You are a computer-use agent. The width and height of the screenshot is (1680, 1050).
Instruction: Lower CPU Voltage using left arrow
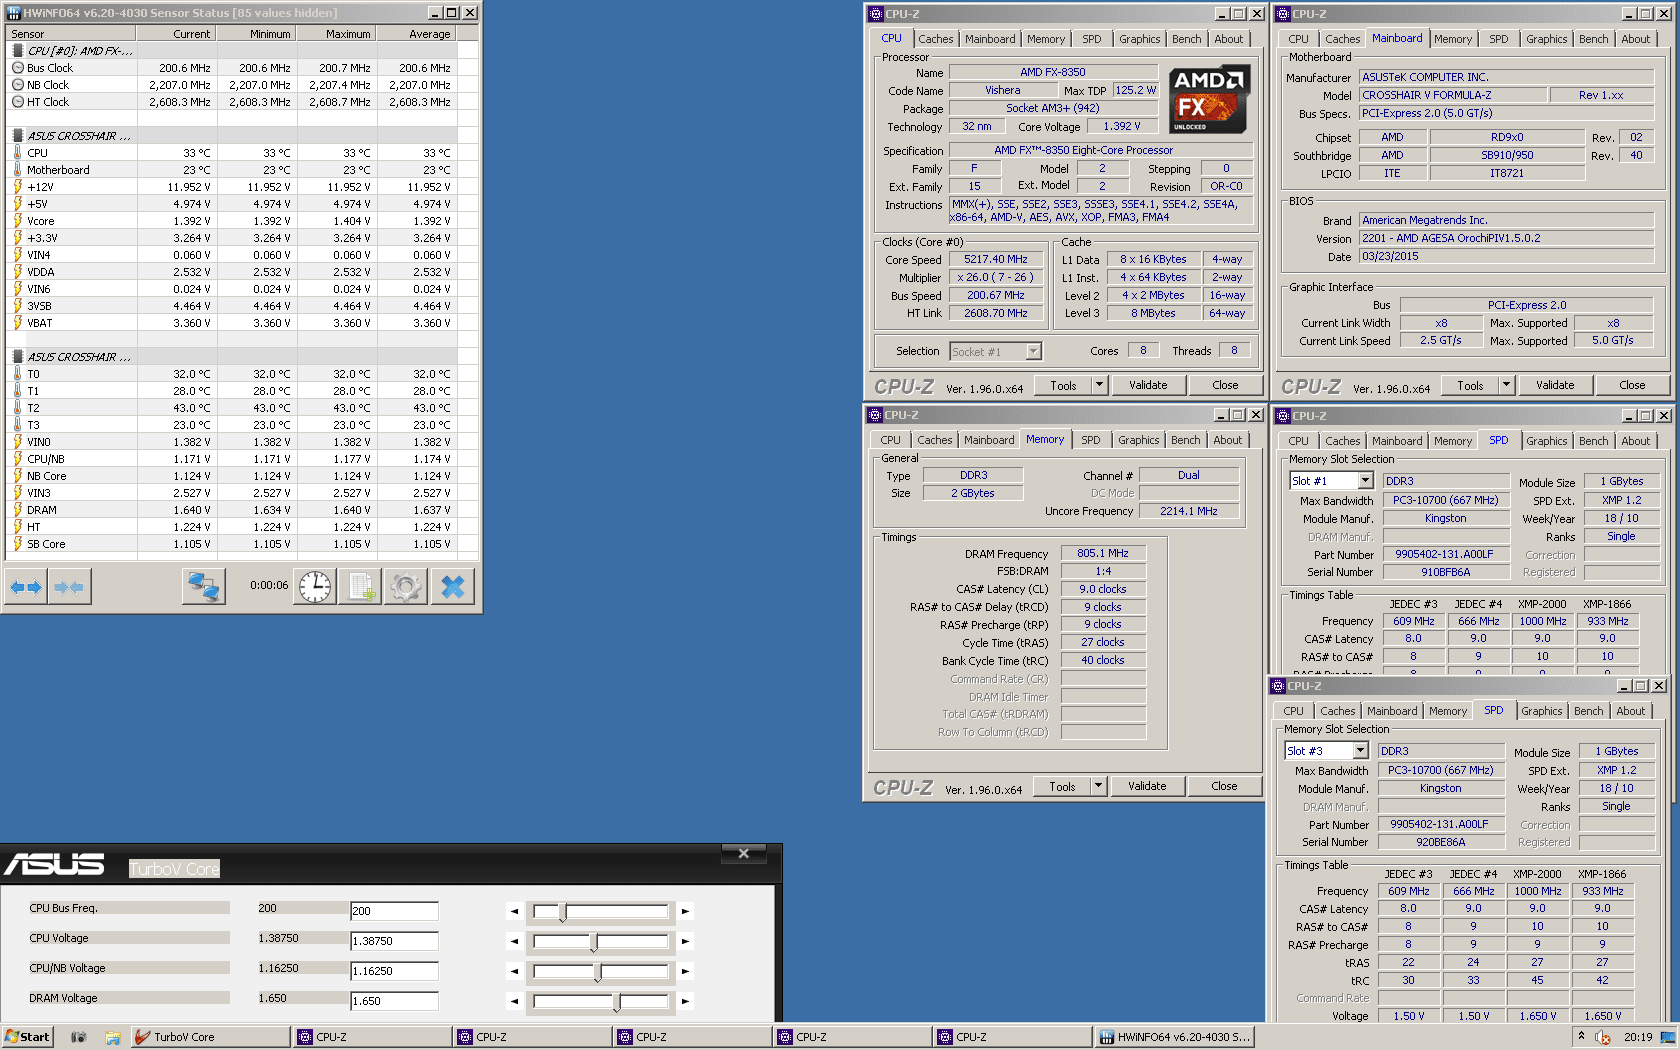click(x=514, y=941)
